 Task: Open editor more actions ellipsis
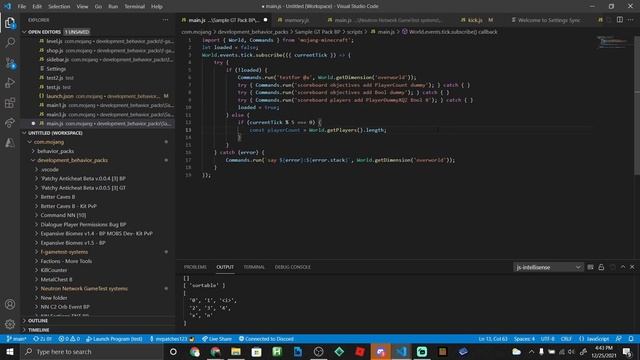pos(631,20)
